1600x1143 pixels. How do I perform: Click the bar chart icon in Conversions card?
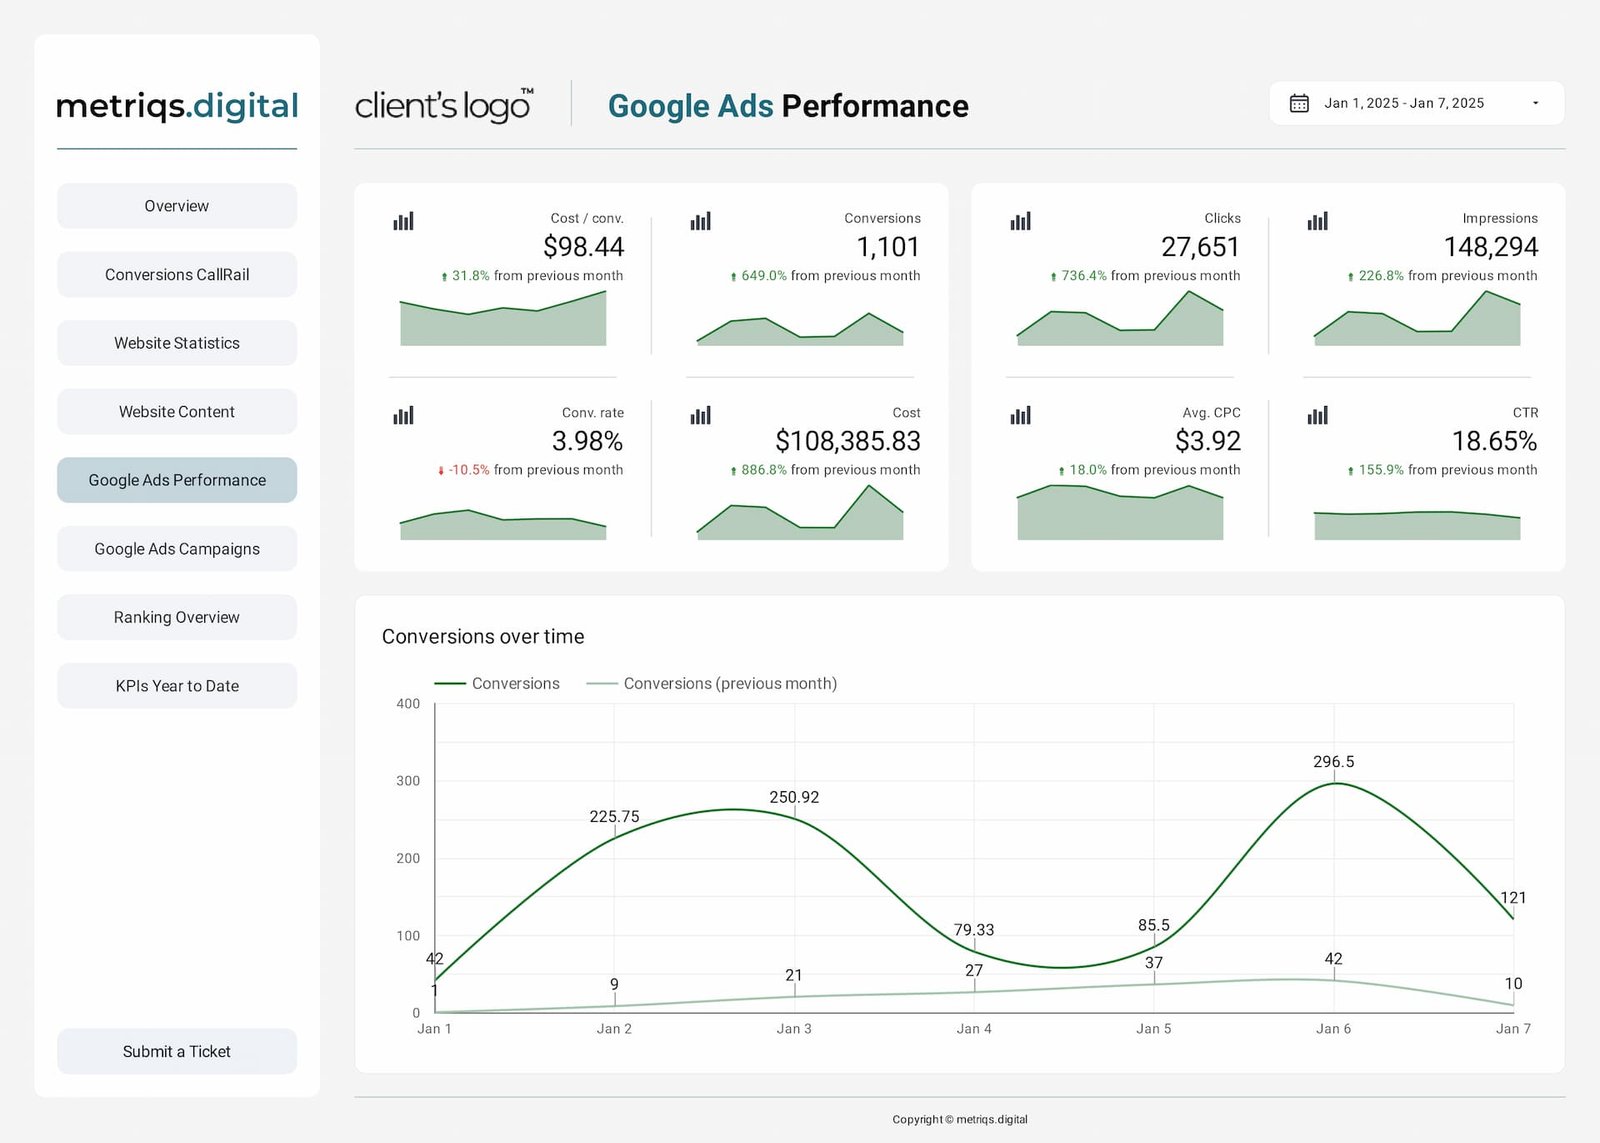point(700,221)
